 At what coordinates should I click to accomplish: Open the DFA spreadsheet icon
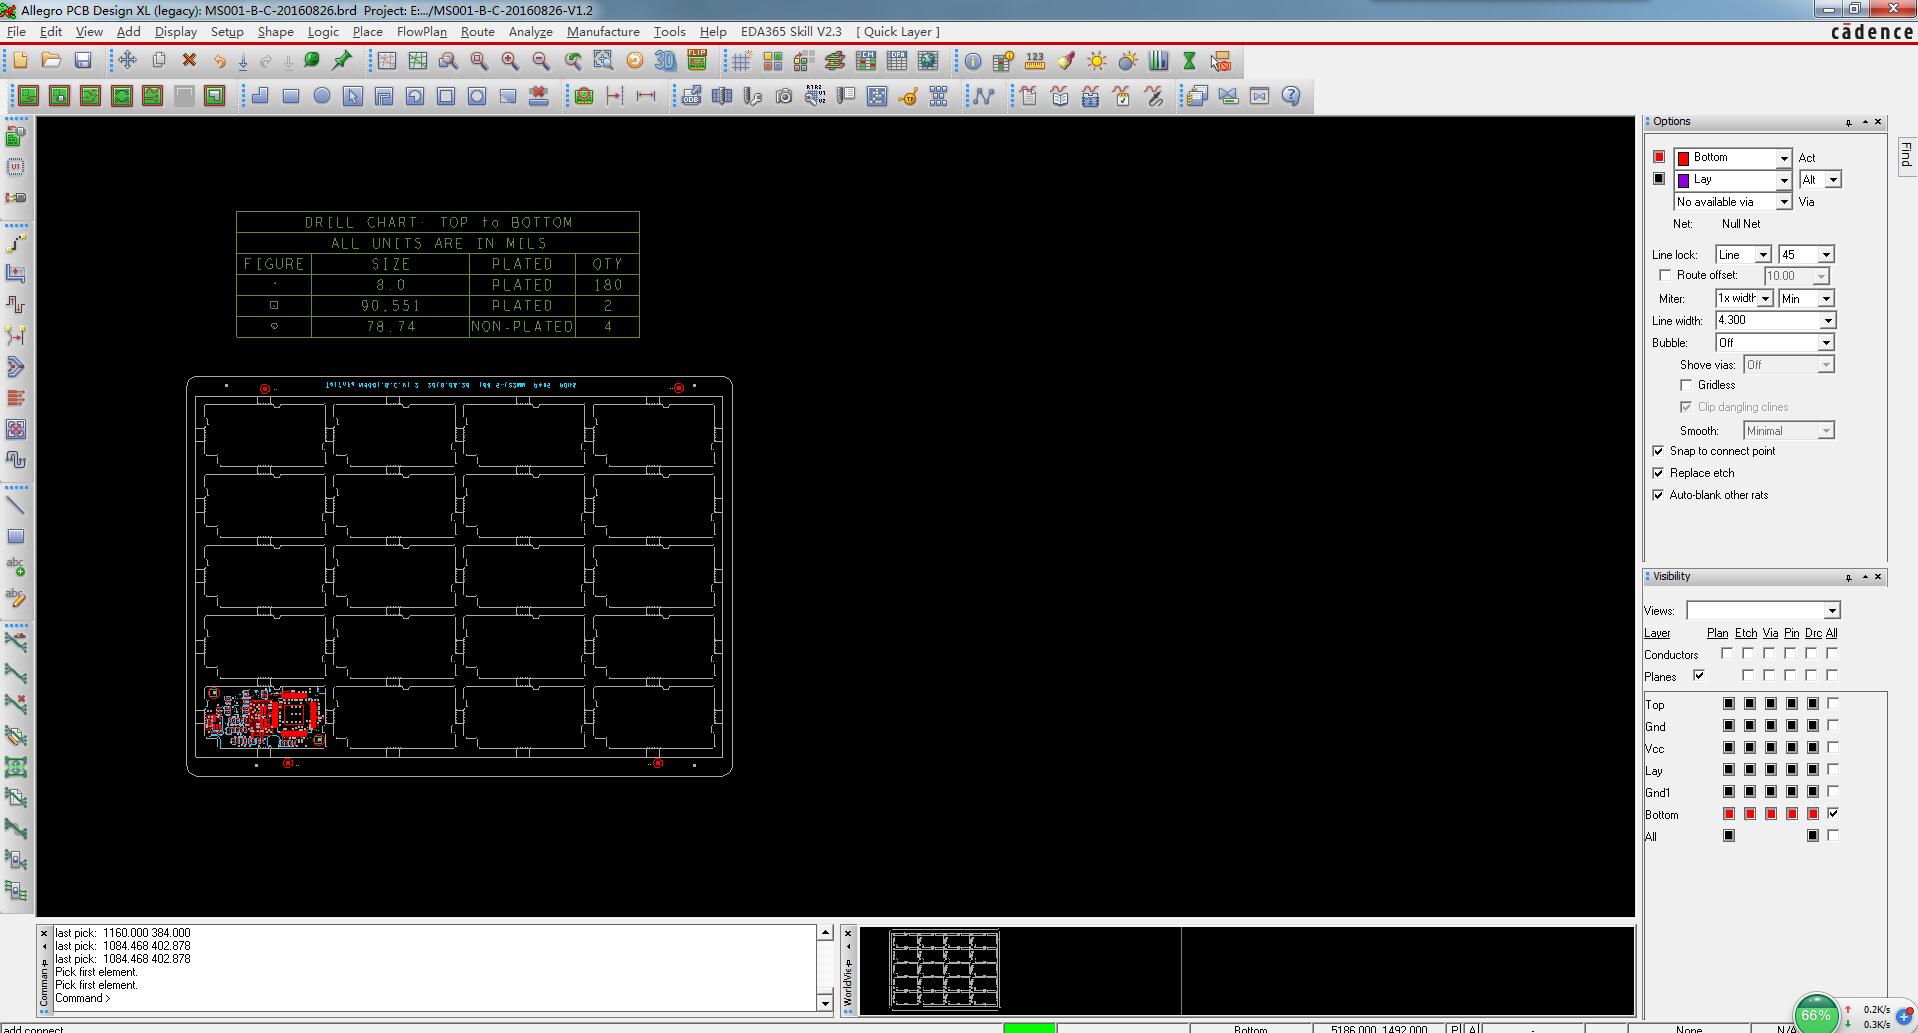[x=897, y=61]
